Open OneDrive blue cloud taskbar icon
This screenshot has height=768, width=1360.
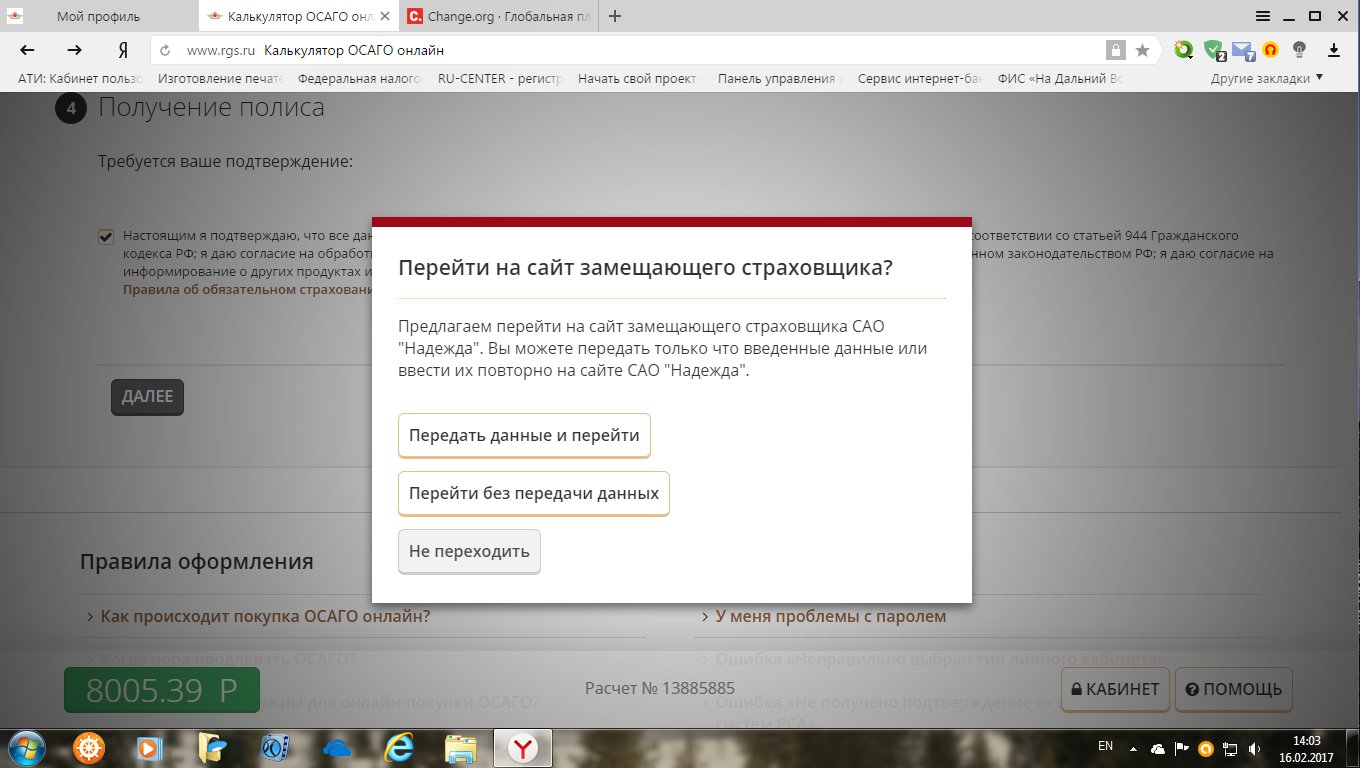point(336,747)
